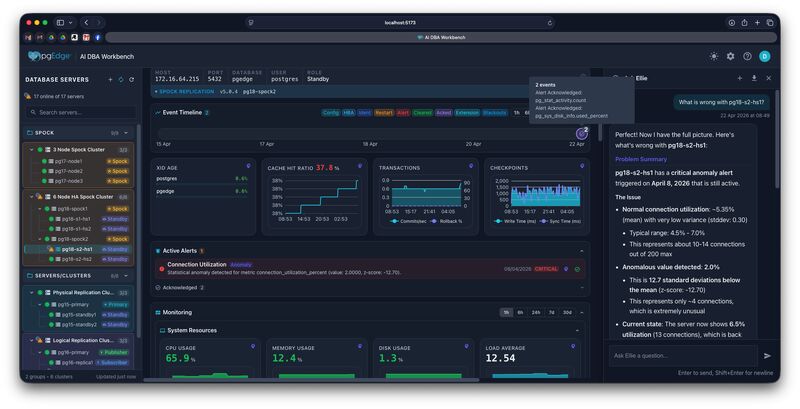Click the AI analysis icon on Memory Usage card
The image size is (800, 409).
[360, 346]
